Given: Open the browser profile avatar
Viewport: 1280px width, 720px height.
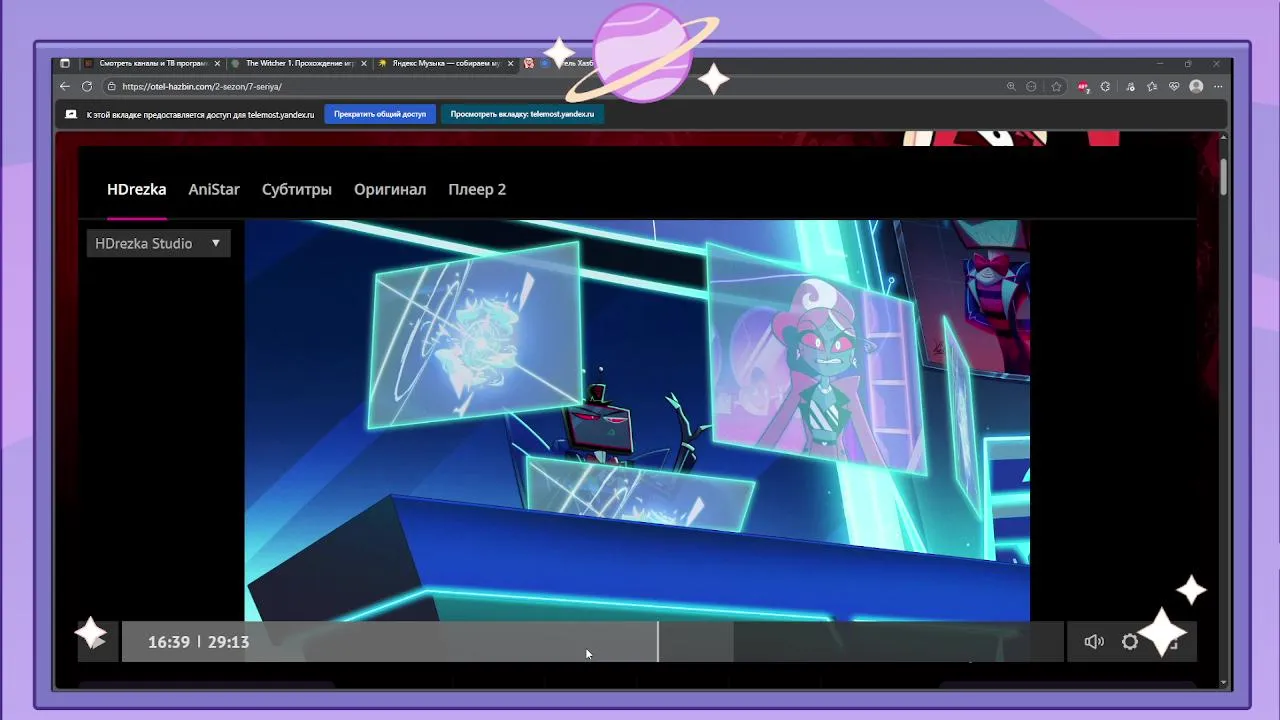Looking at the screenshot, I should [x=1196, y=87].
